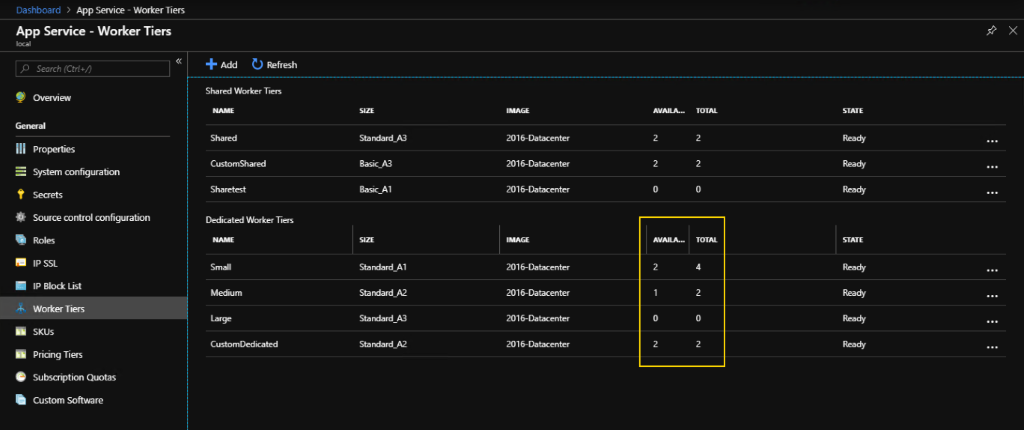
Task: Open more options for Large tier
Action: pyautogui.click(x=992, y=321)
